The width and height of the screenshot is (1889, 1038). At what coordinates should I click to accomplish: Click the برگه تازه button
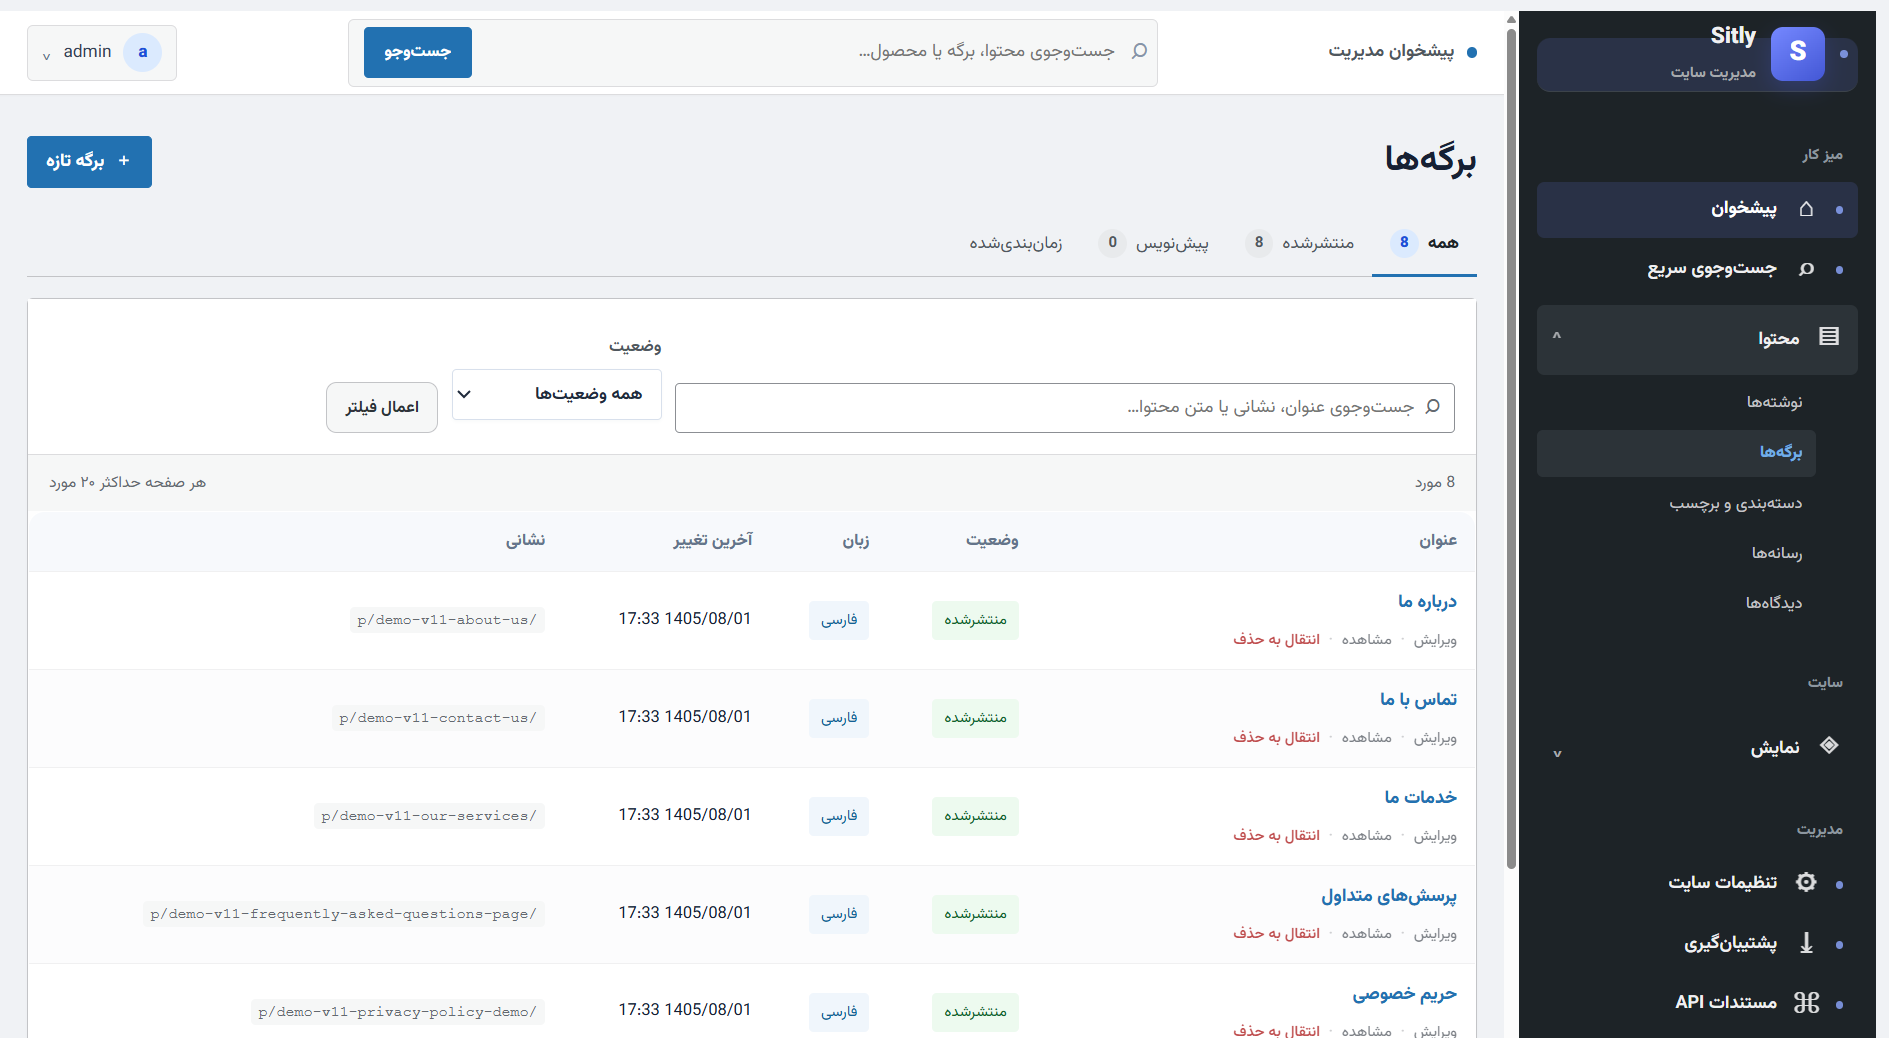[89, 162]
